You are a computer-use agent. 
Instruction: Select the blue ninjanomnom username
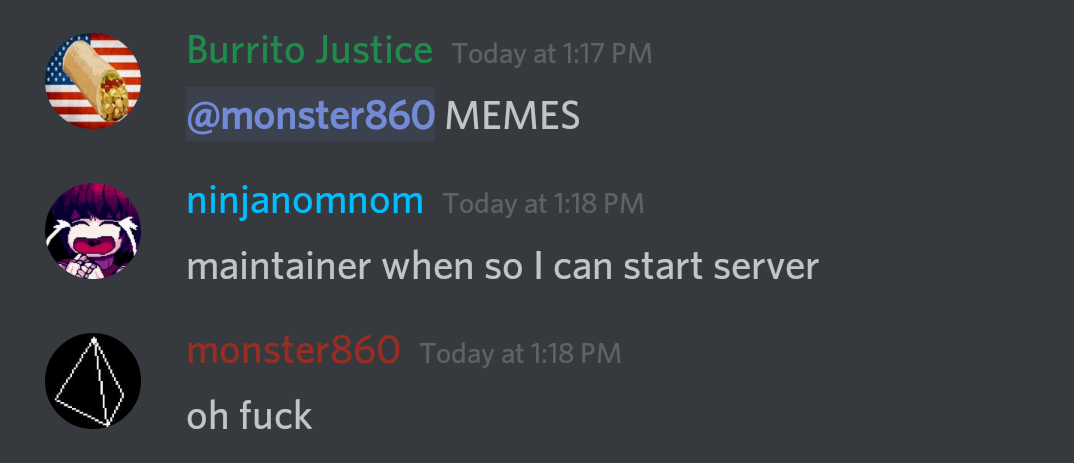click(305, 202)
